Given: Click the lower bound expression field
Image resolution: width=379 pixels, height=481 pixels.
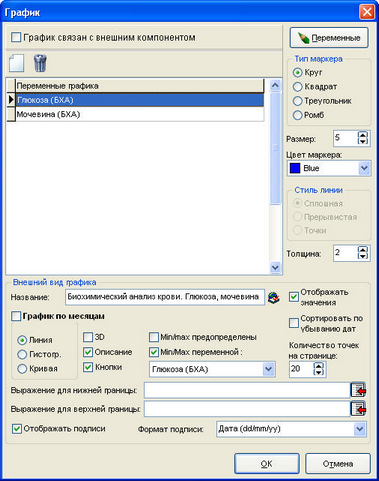Looking at the screenshot, I should click(x=247, y=390).
